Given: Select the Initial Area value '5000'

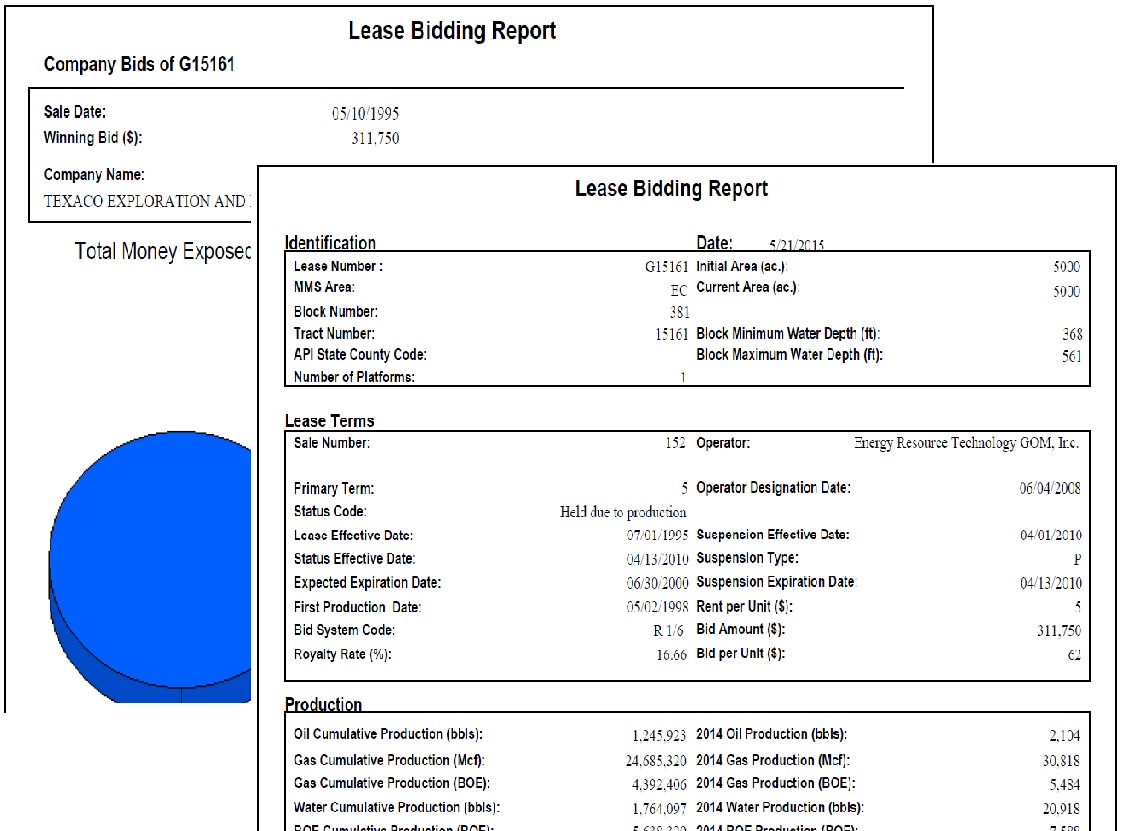Looking at the screenshot, I should 1066,266.
